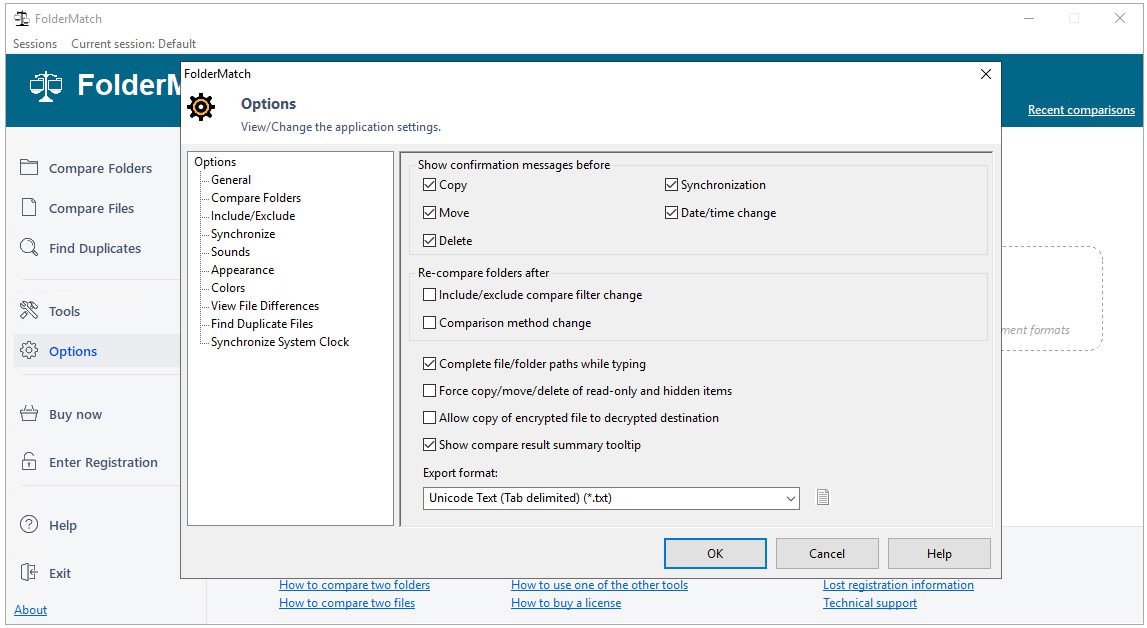Viewport: 1147px width, 628px height.
Task: Click the Cancel button
Action: [827, 553]
